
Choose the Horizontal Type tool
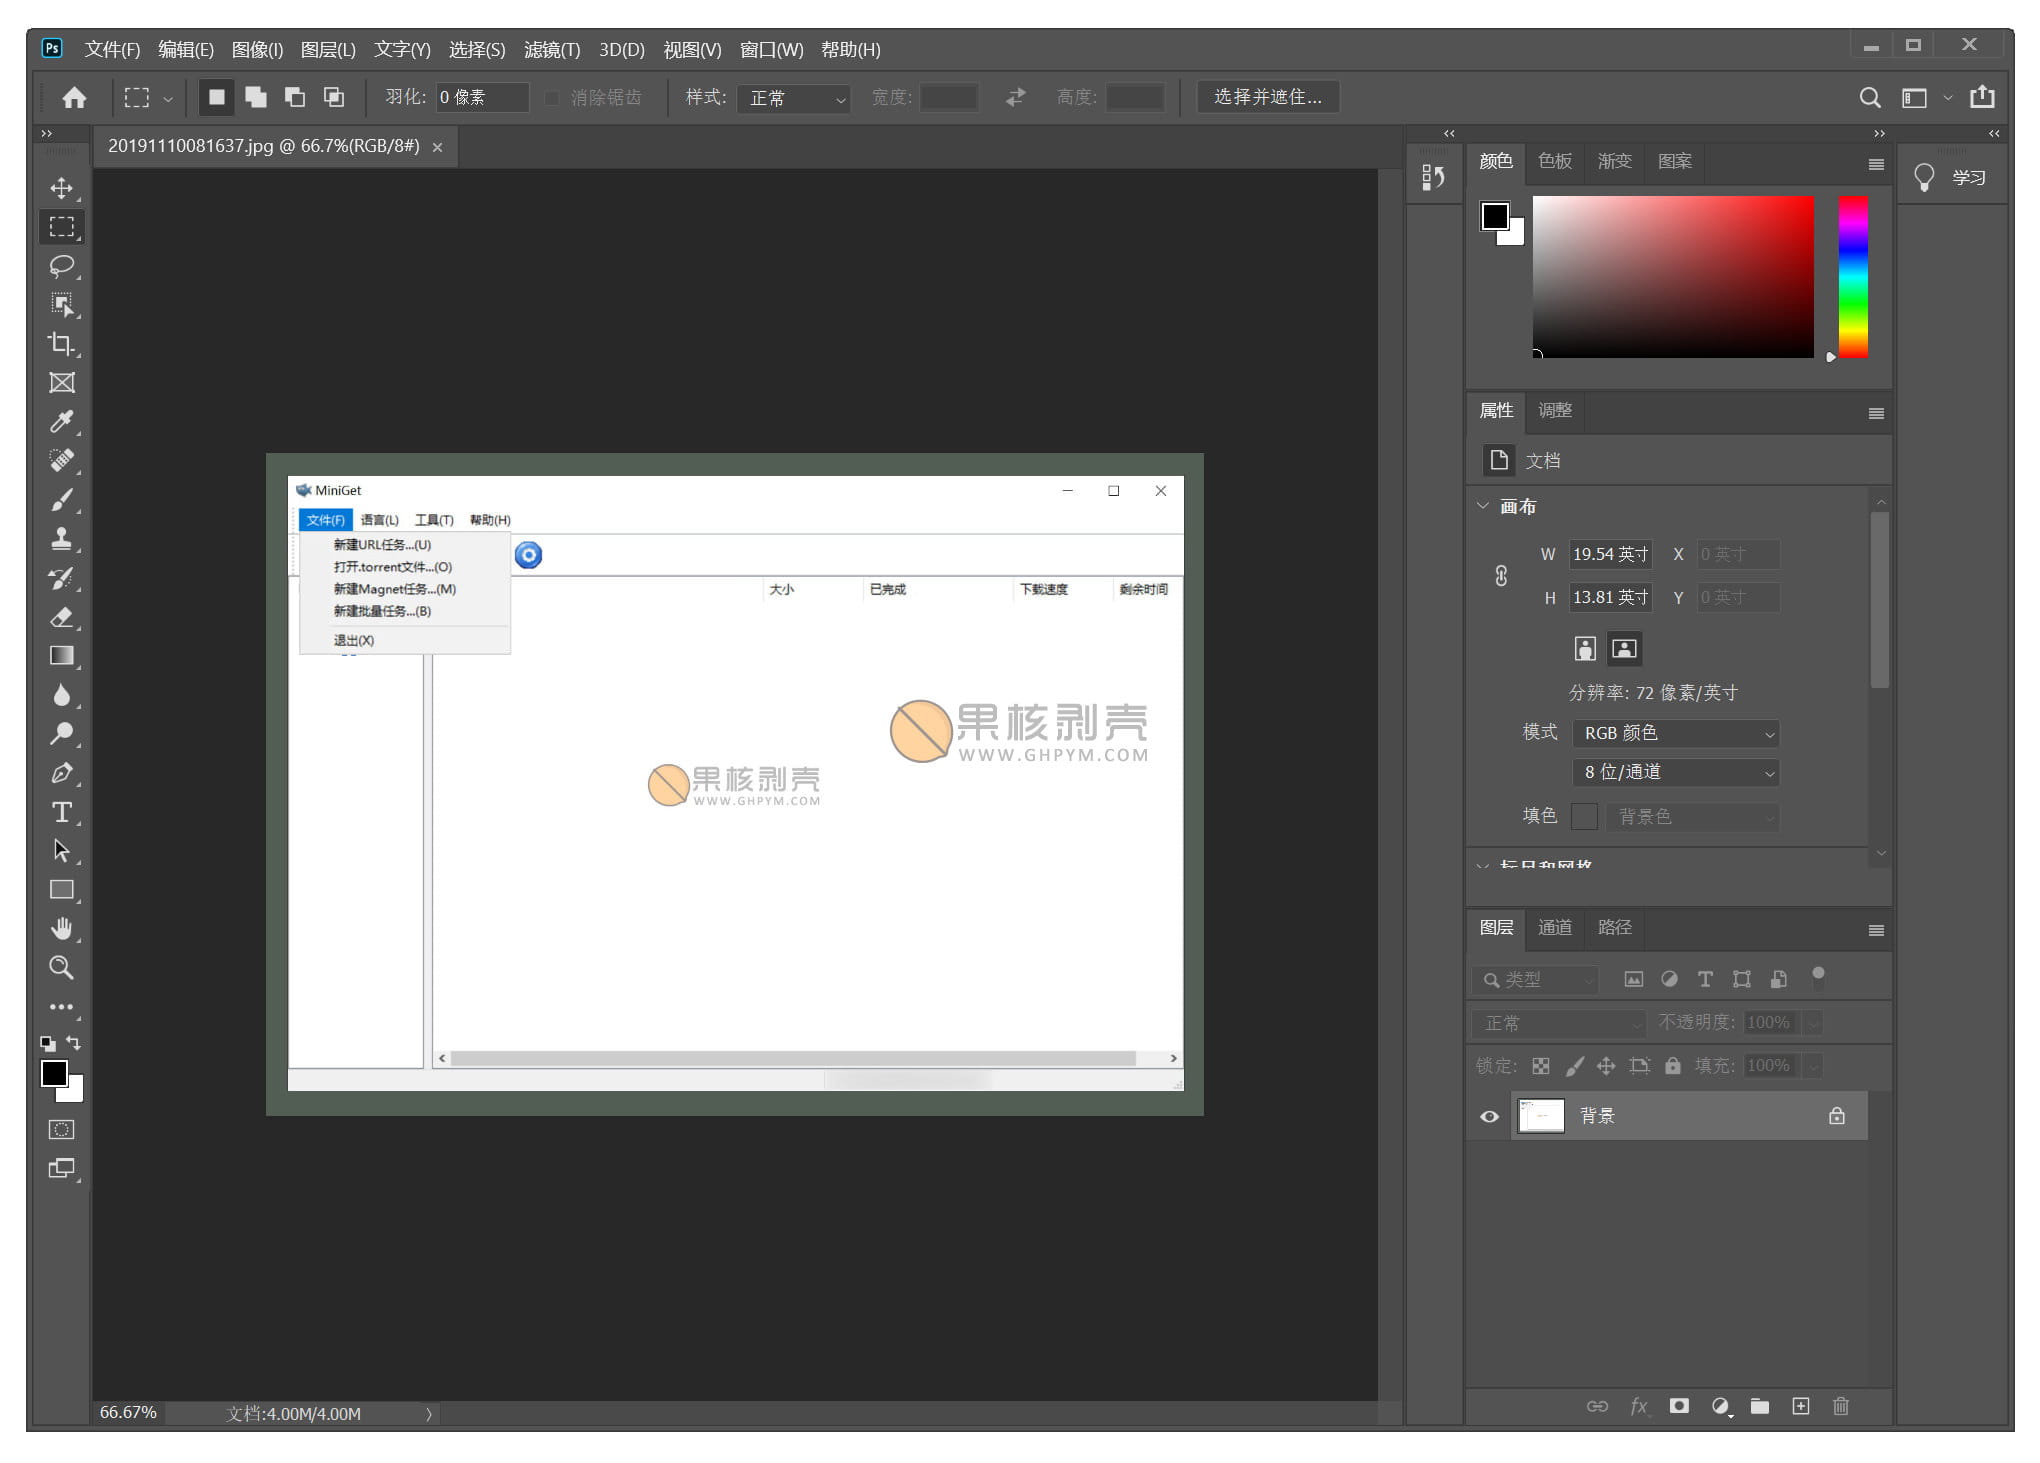[61, 812]
